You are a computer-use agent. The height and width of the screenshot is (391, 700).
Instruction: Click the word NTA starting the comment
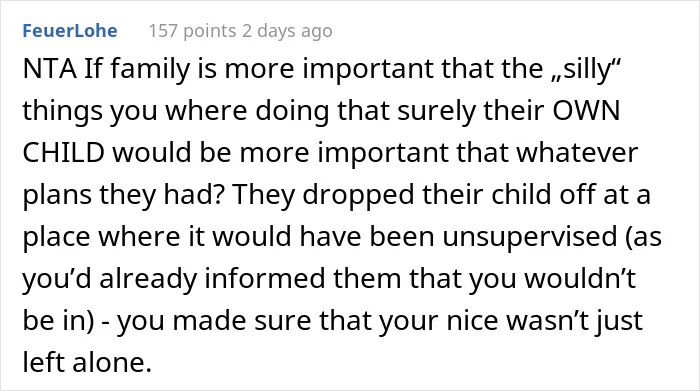(x=50, y=69)
